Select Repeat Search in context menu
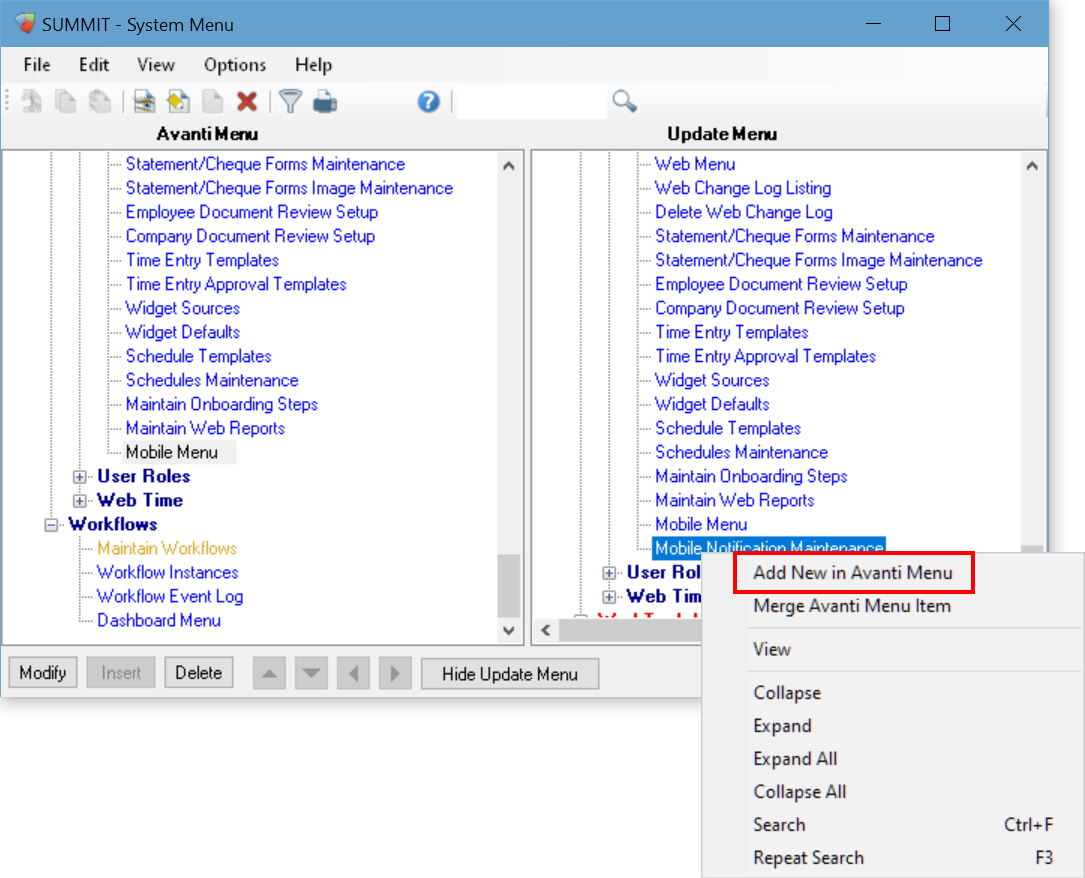Screen dimensions: 1085x878 pos(808,858)
